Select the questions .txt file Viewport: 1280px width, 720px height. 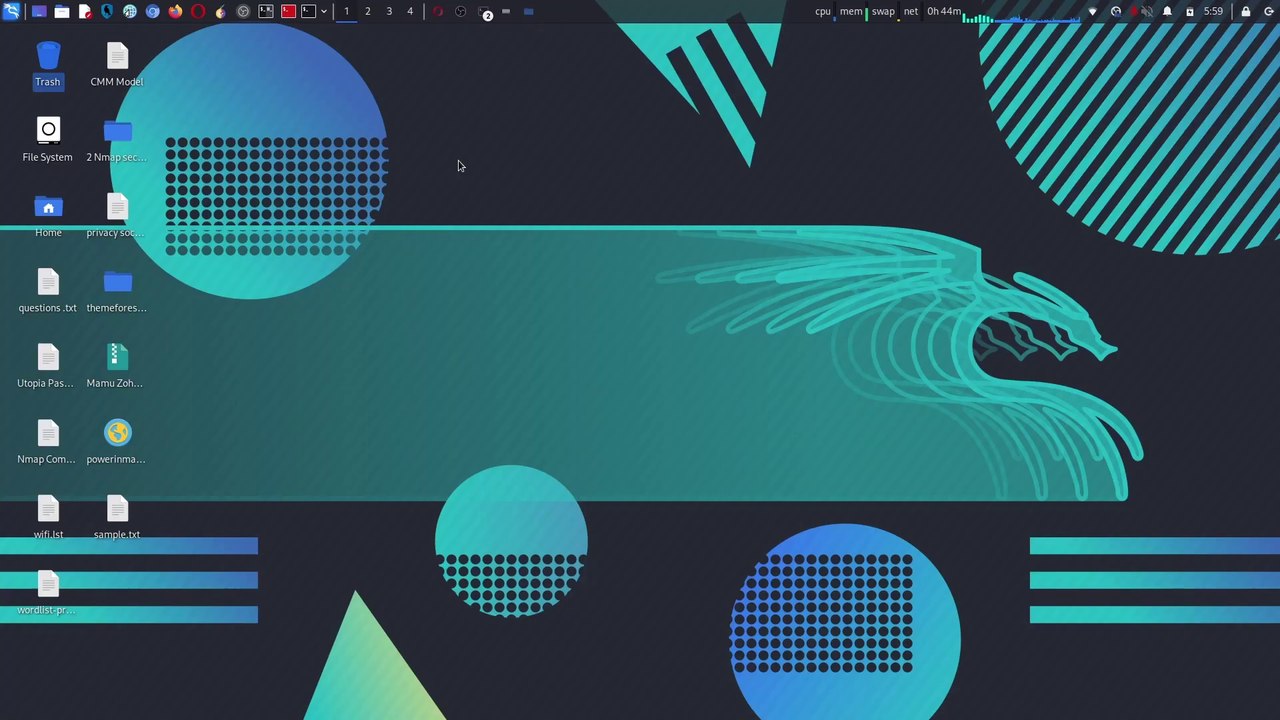pos(48,291)
